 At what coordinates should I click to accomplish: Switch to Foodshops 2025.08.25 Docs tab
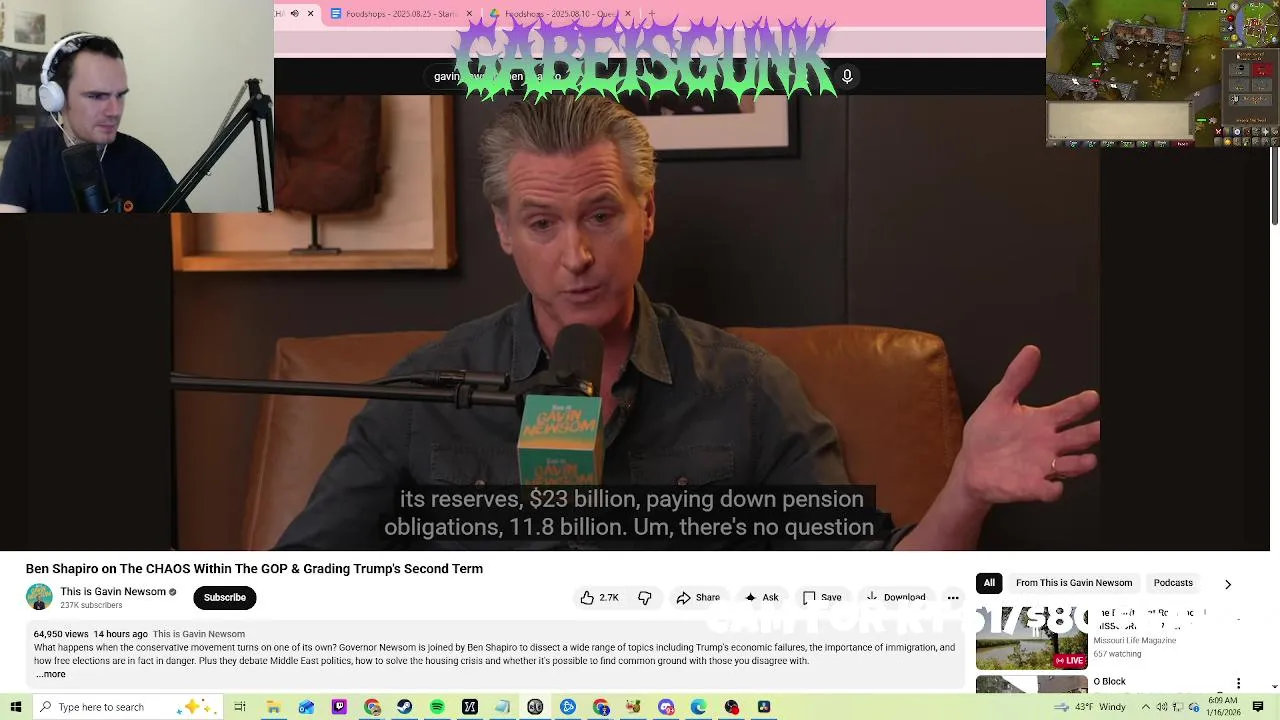(x=397, y=14)
